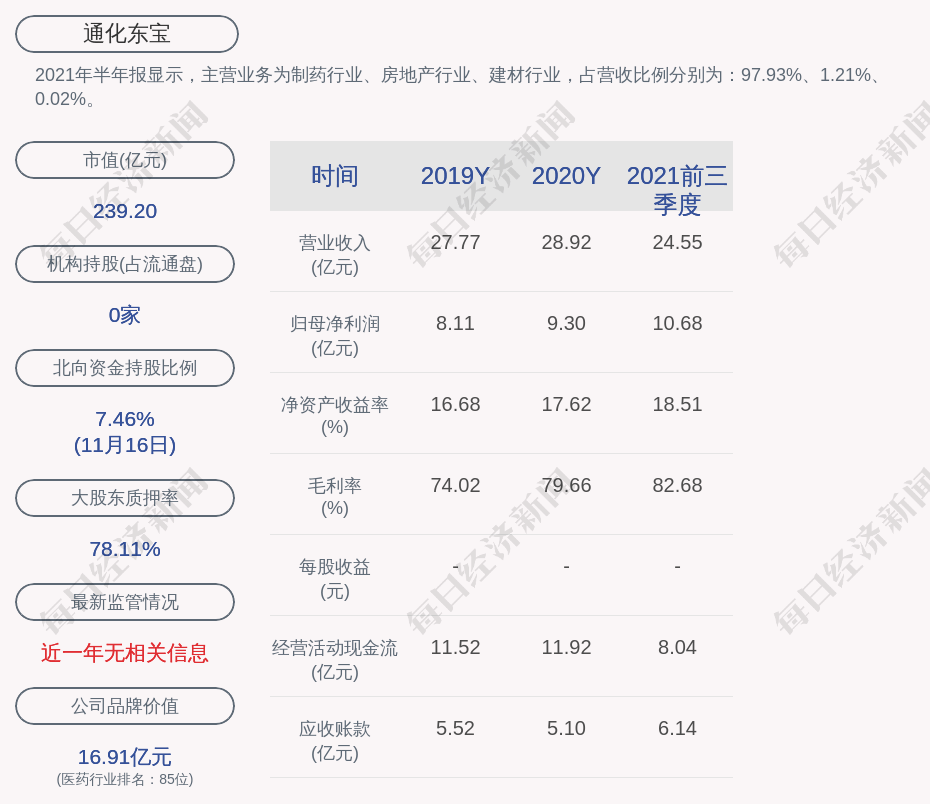Open the 北向资金持股比例 section
The image size is (930, 804).
(x=124, y=368)
